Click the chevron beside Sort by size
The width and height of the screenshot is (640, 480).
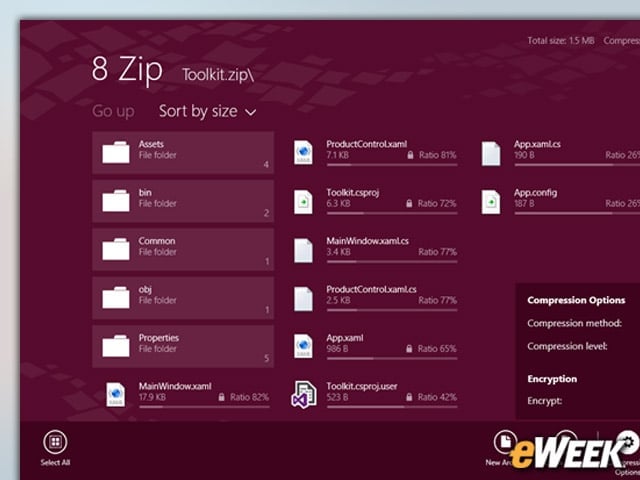tap(251, 112)
